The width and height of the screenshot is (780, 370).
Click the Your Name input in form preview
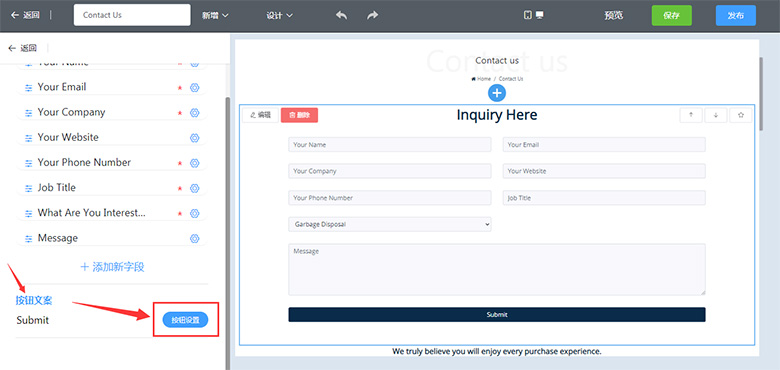[x=390, y=145]
